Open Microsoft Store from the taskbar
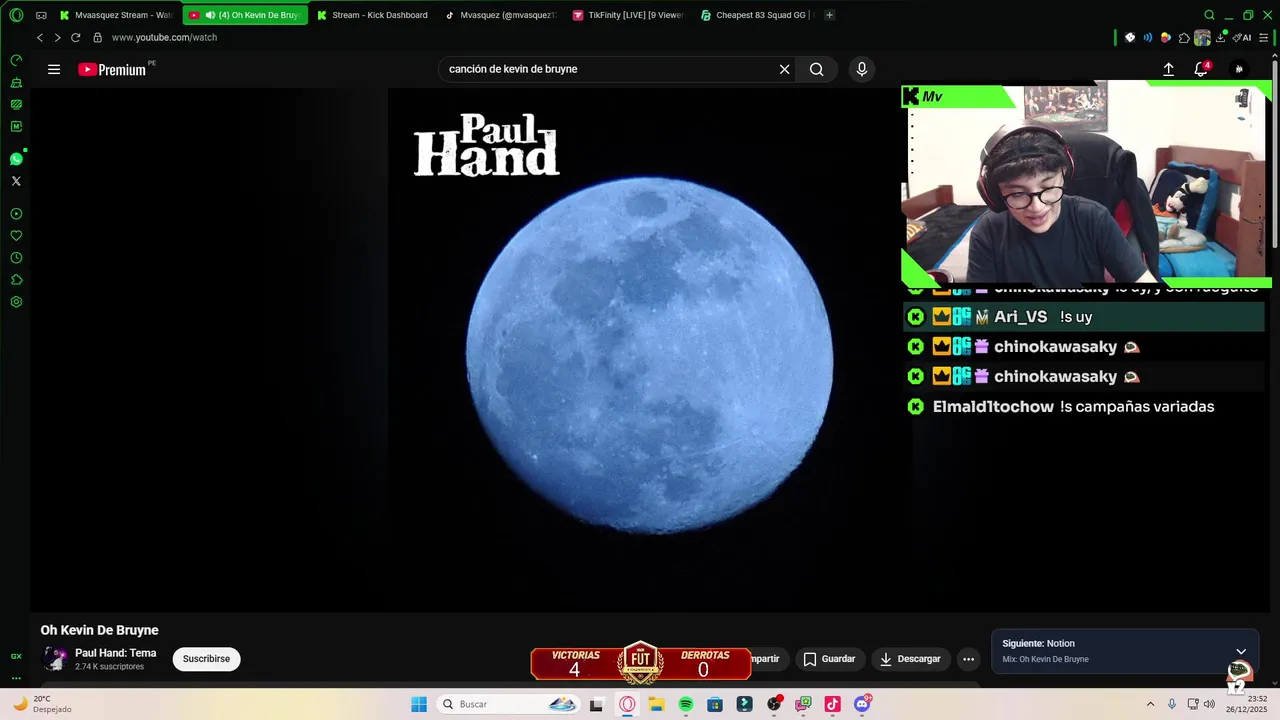This screenshot has height=720, width=1280. [x=715, y=704]
